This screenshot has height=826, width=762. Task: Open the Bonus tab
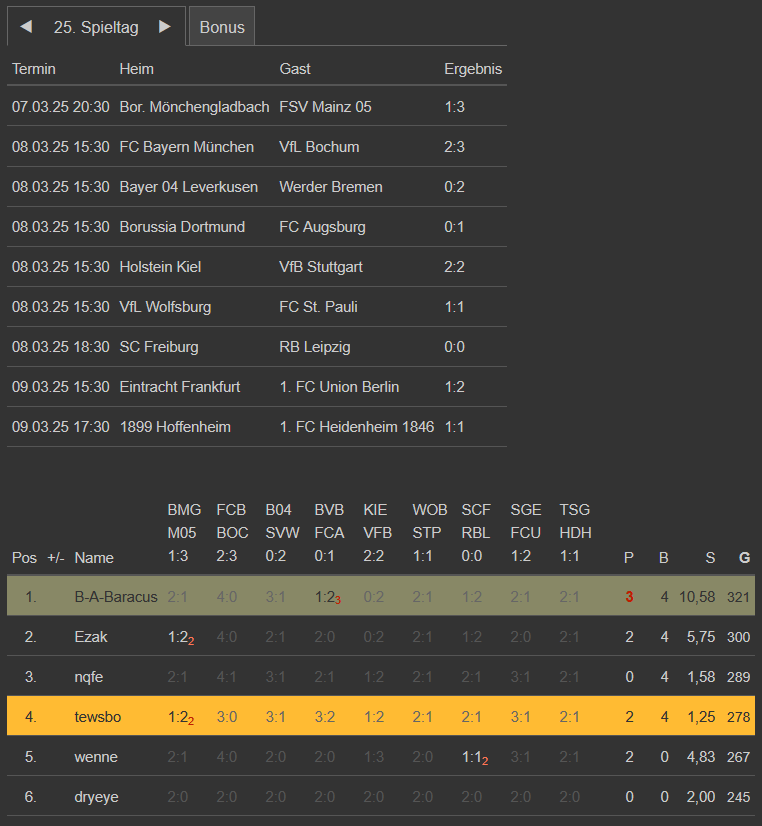[x=222, y=27]
